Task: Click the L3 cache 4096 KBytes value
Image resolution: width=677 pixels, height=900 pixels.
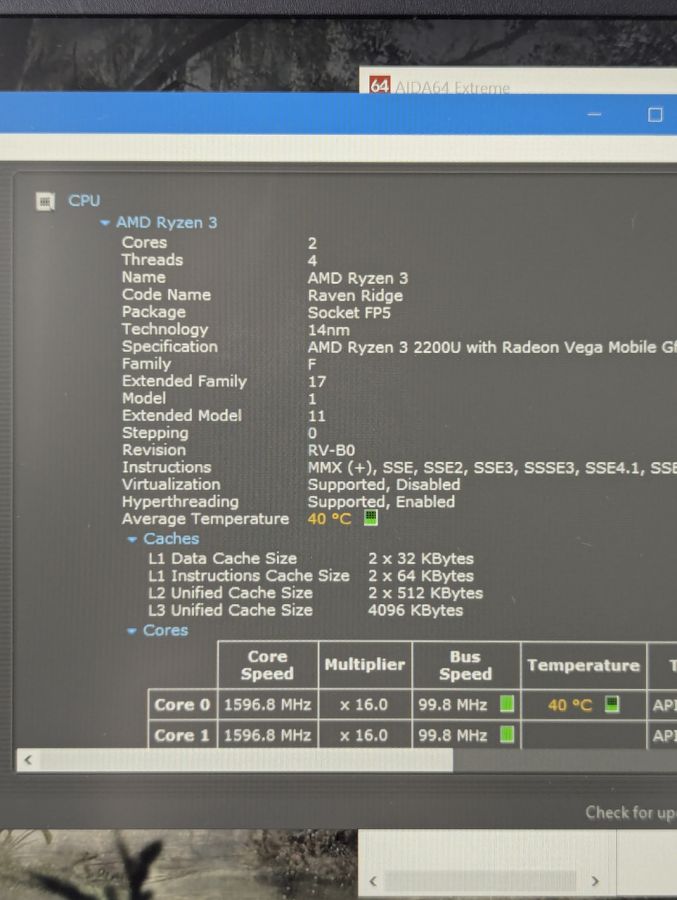Action: pos(416,610)
